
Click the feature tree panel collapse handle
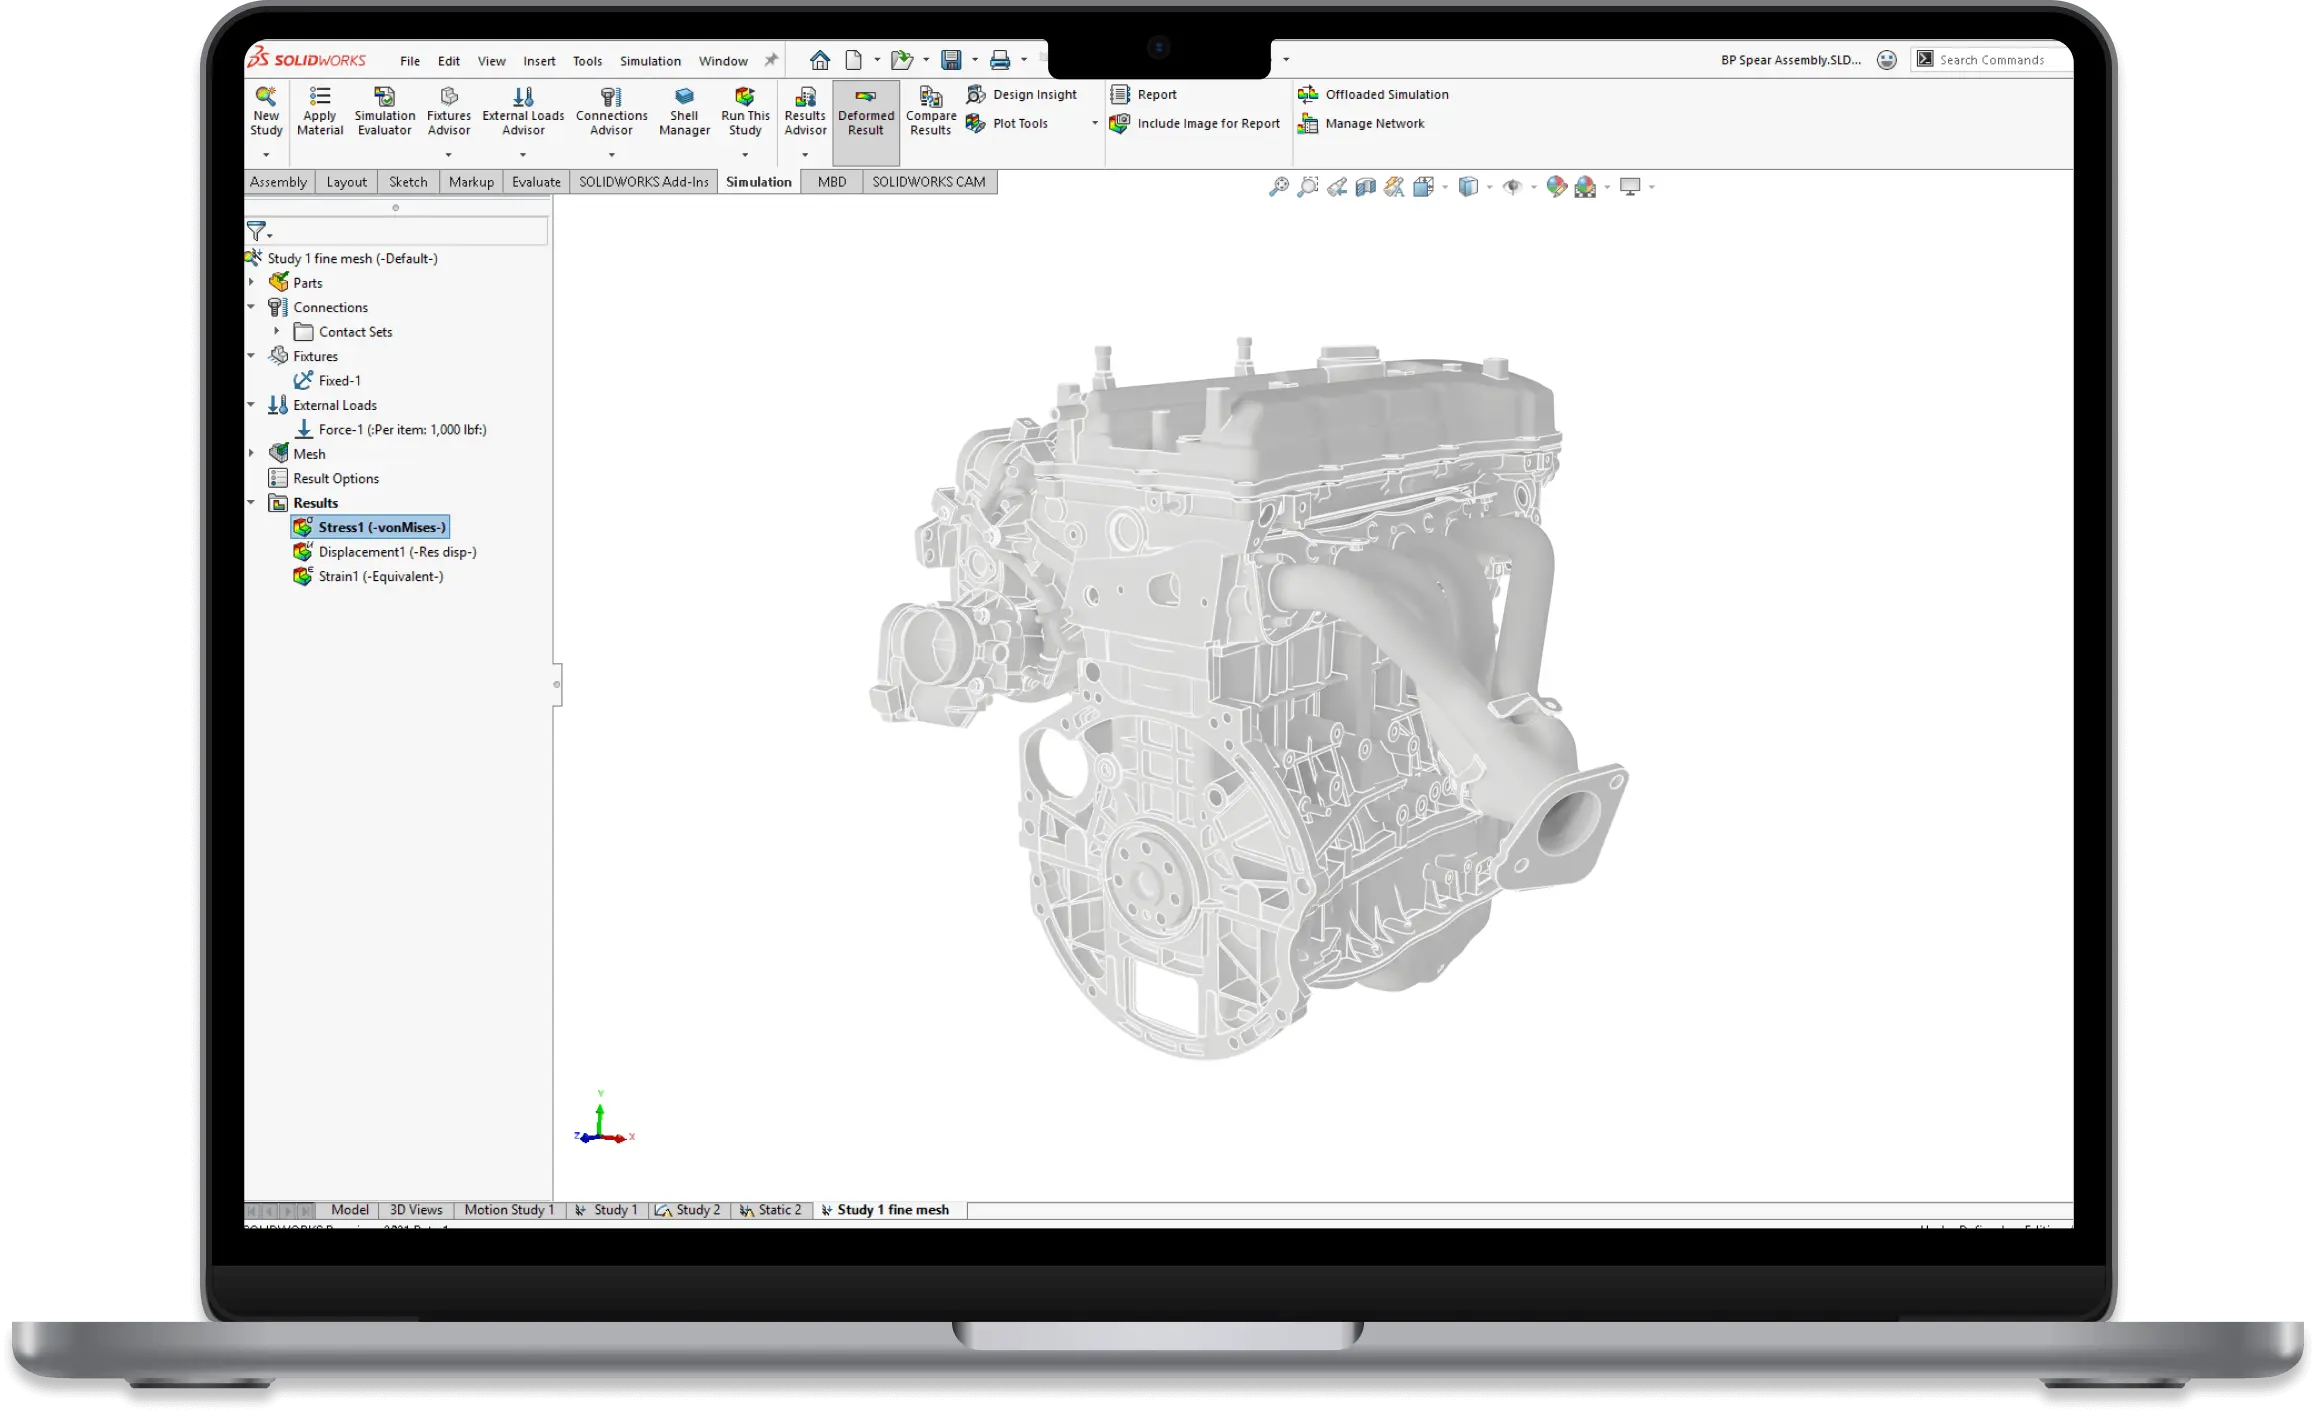(557, 685)
